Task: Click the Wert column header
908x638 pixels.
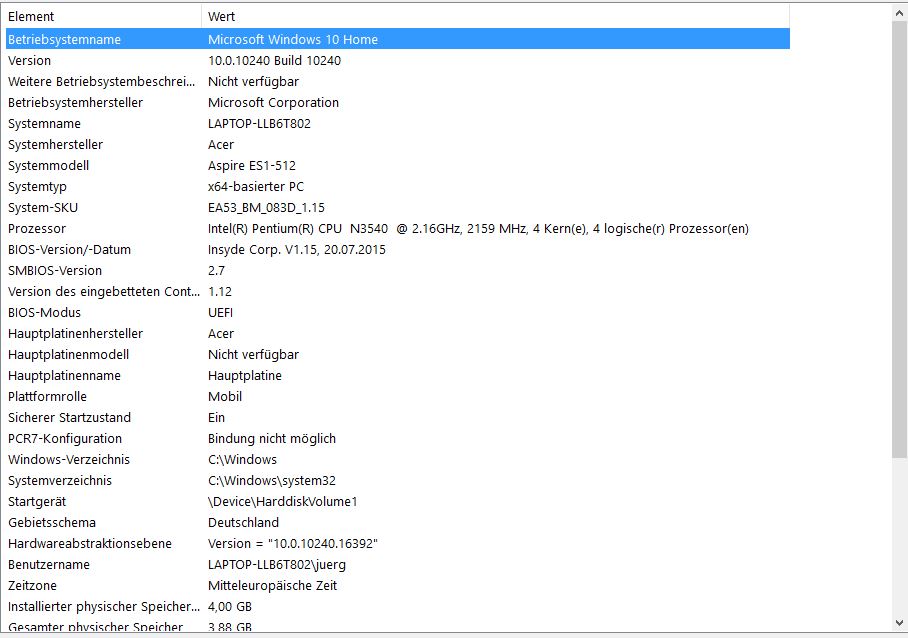Action: (x=495, y=16)
